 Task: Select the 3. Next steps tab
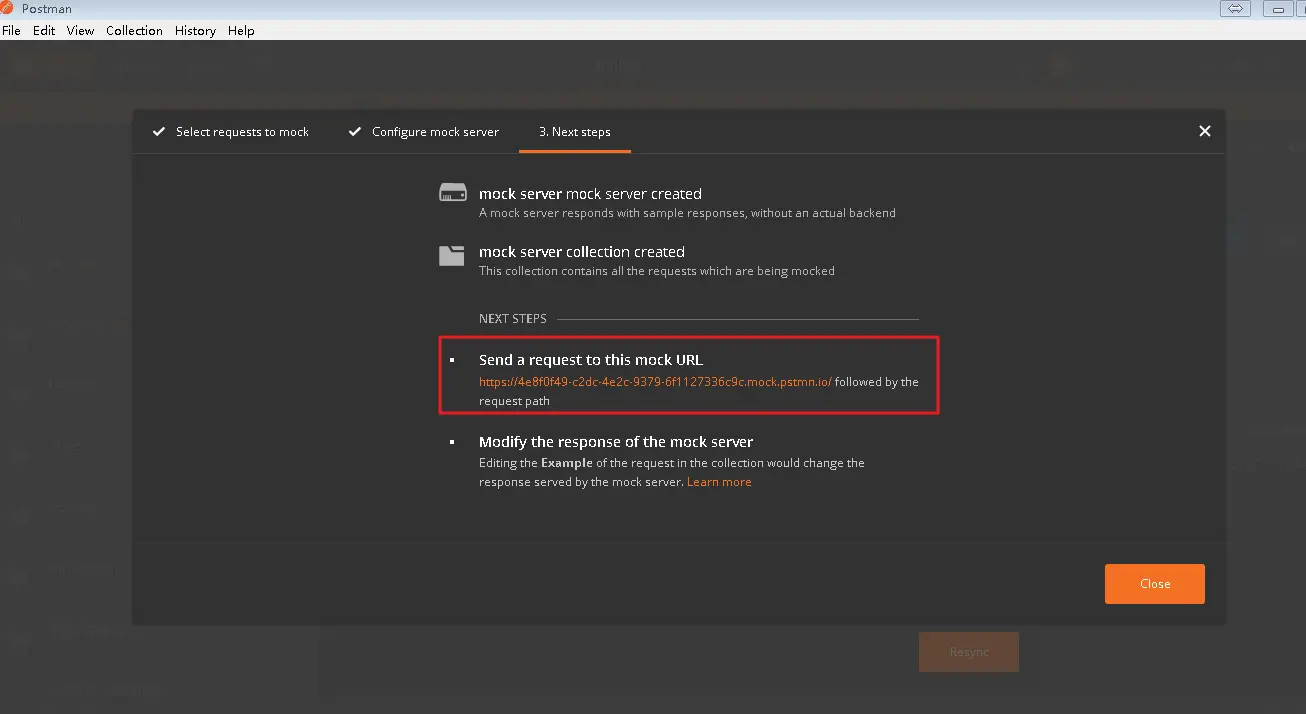click(x=575, y=132)
